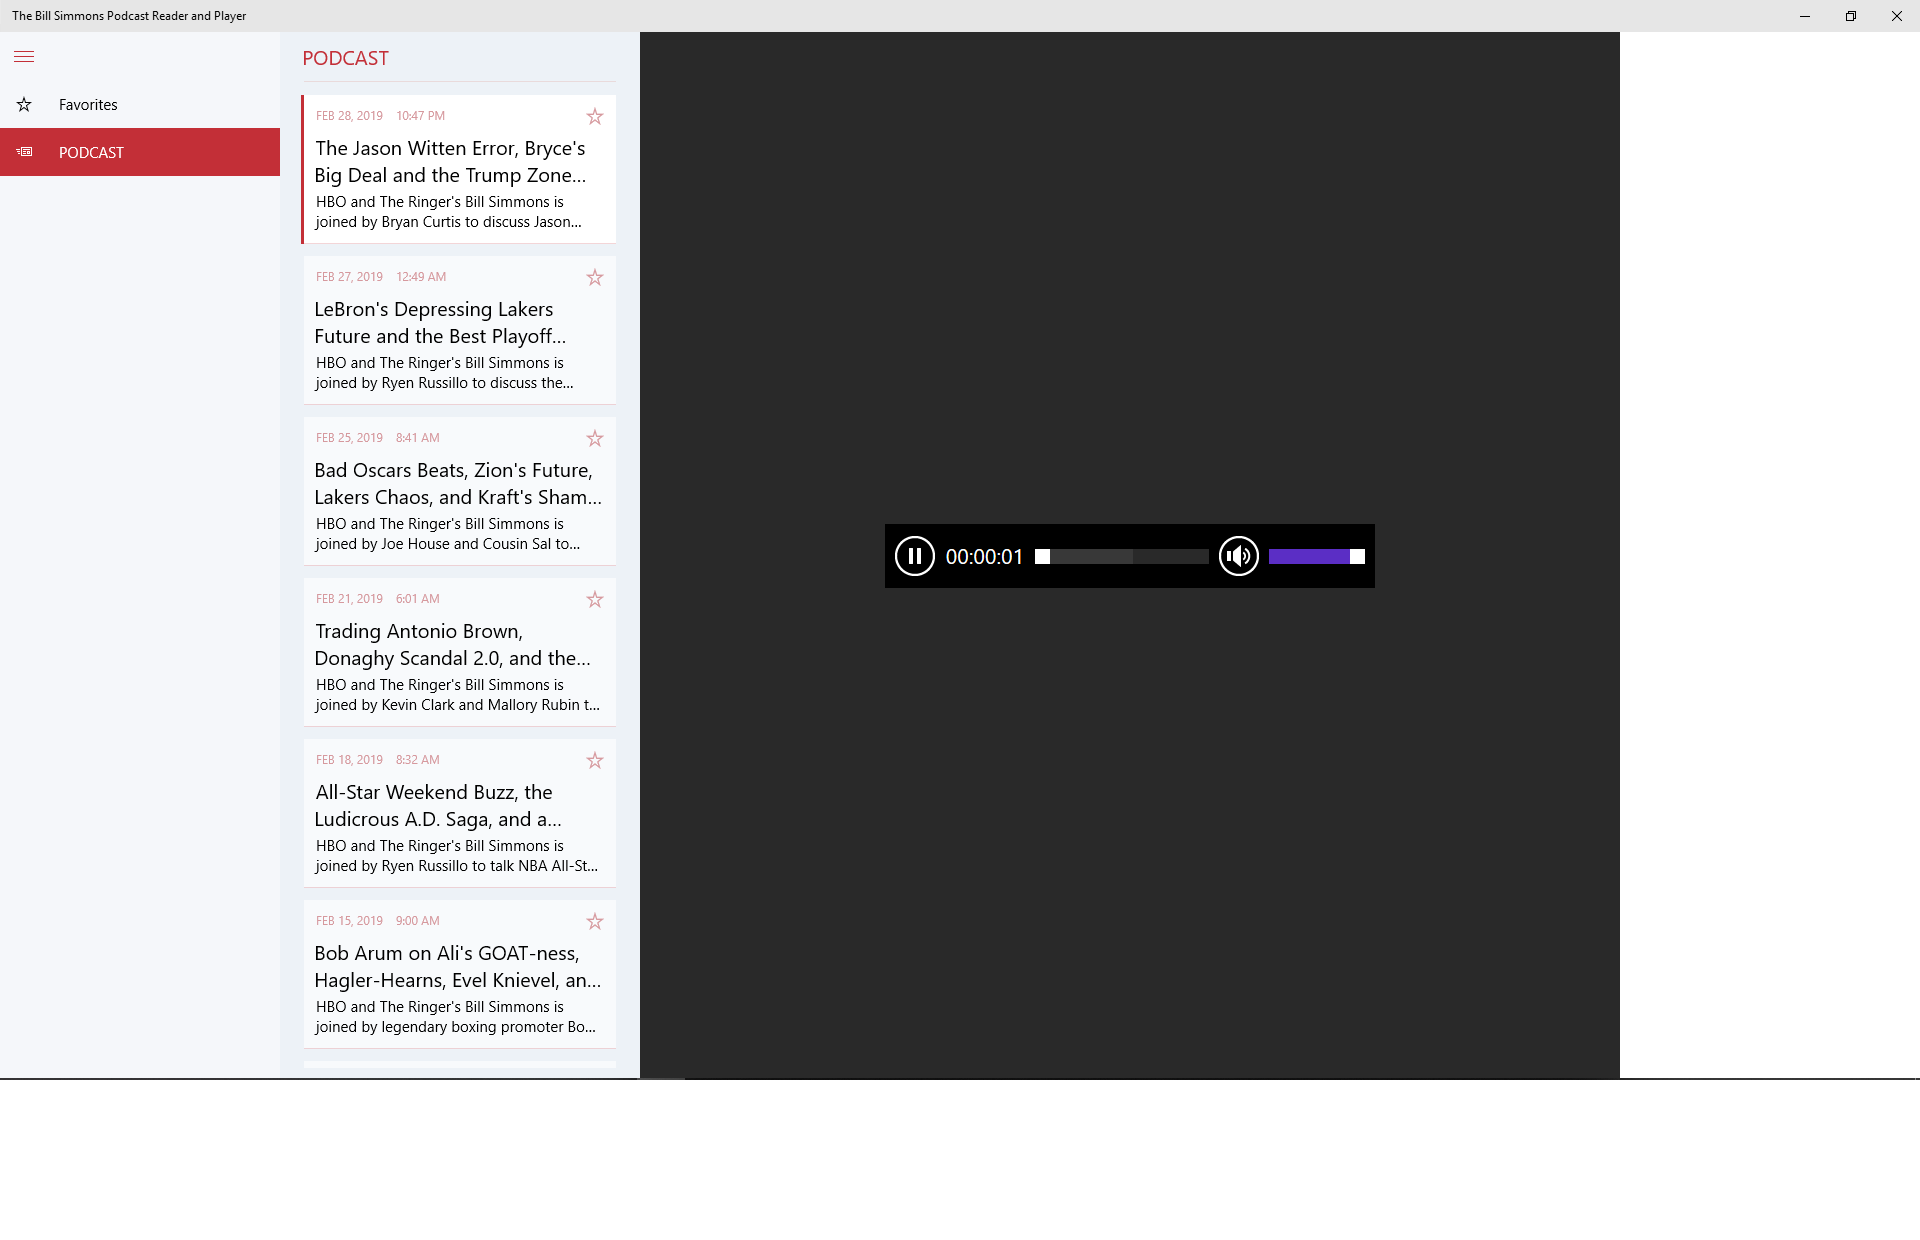Screen dimensions: 1920x1240
Task: Mute audio with the speaker icon
Action: pos(1238,556)
